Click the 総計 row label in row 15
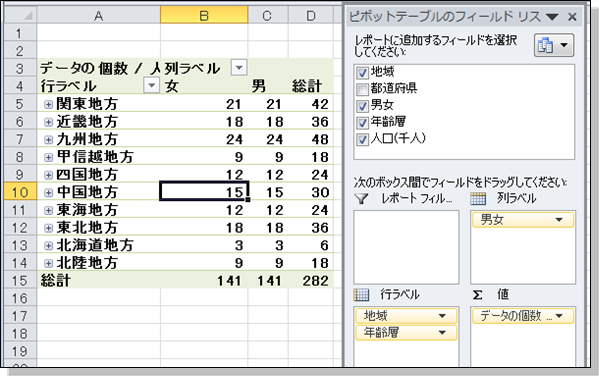This screenshot has width=599, height=376. 99,280
